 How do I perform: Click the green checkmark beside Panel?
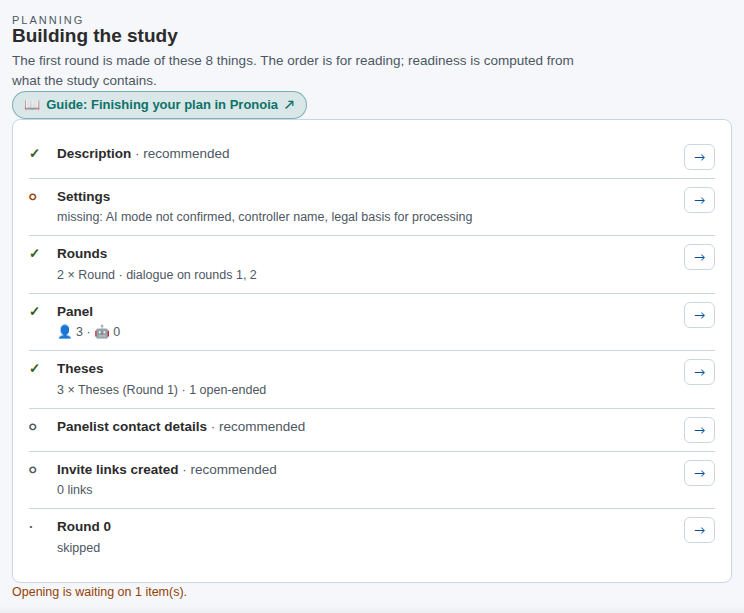tap(34, 312)
